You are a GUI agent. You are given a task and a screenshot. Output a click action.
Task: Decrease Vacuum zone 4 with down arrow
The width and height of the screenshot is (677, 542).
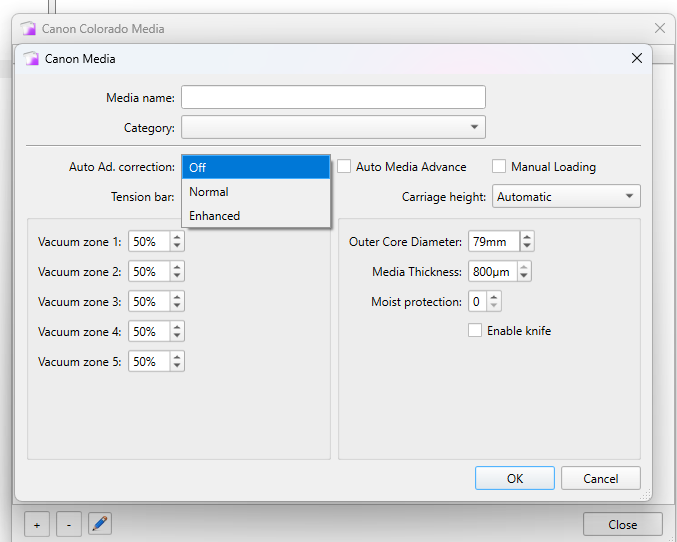coord(177,336)
